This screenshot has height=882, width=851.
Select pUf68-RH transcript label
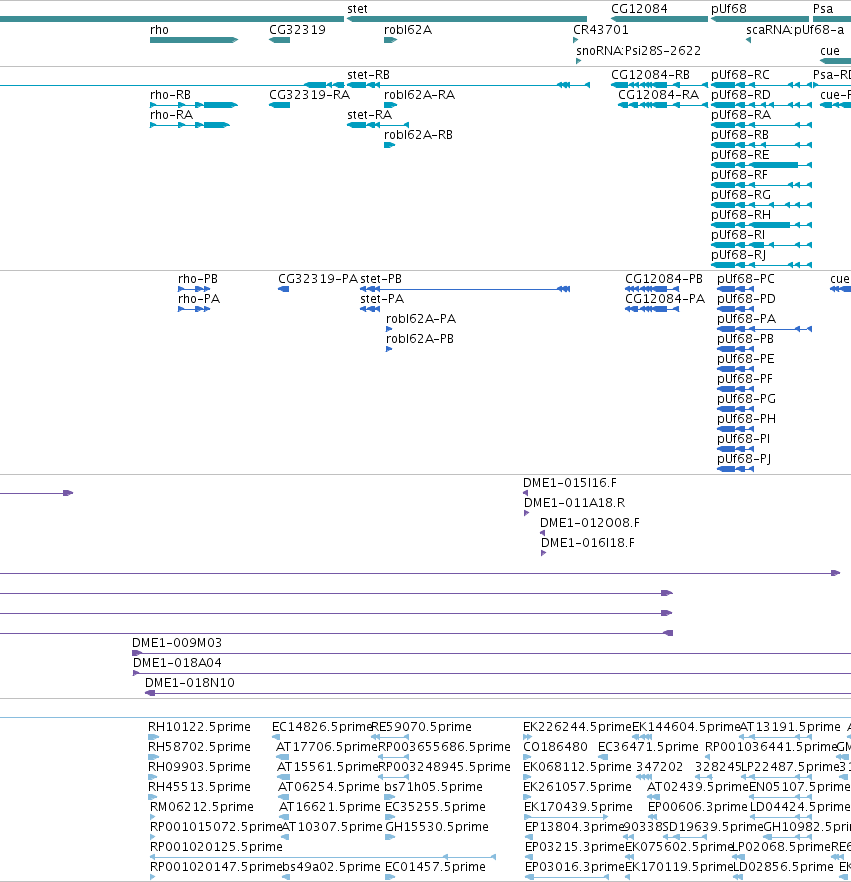[x=741, y=215]
